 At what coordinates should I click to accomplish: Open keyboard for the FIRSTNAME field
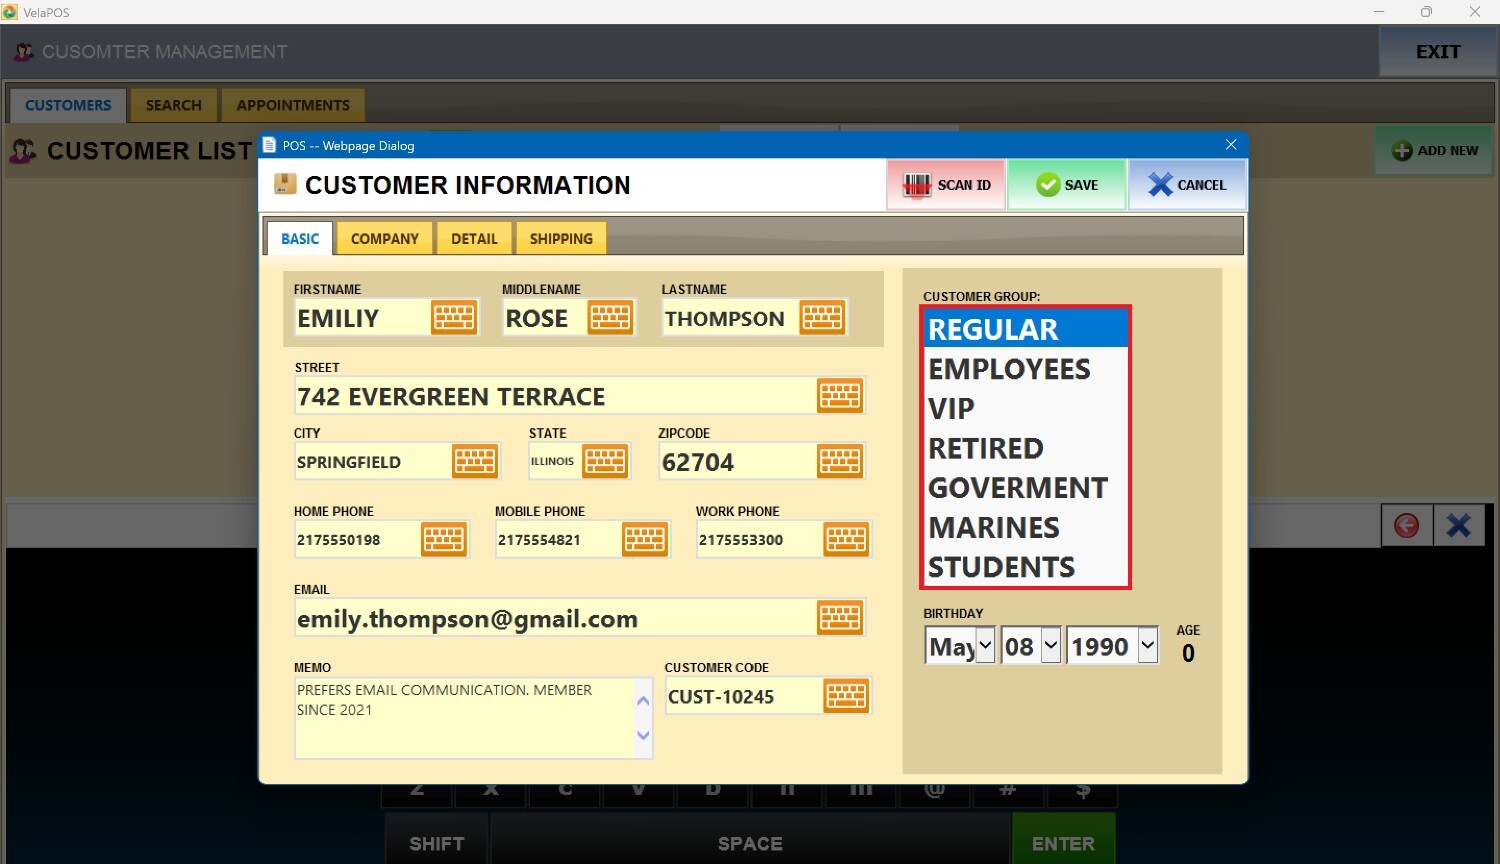pos(454,318)
